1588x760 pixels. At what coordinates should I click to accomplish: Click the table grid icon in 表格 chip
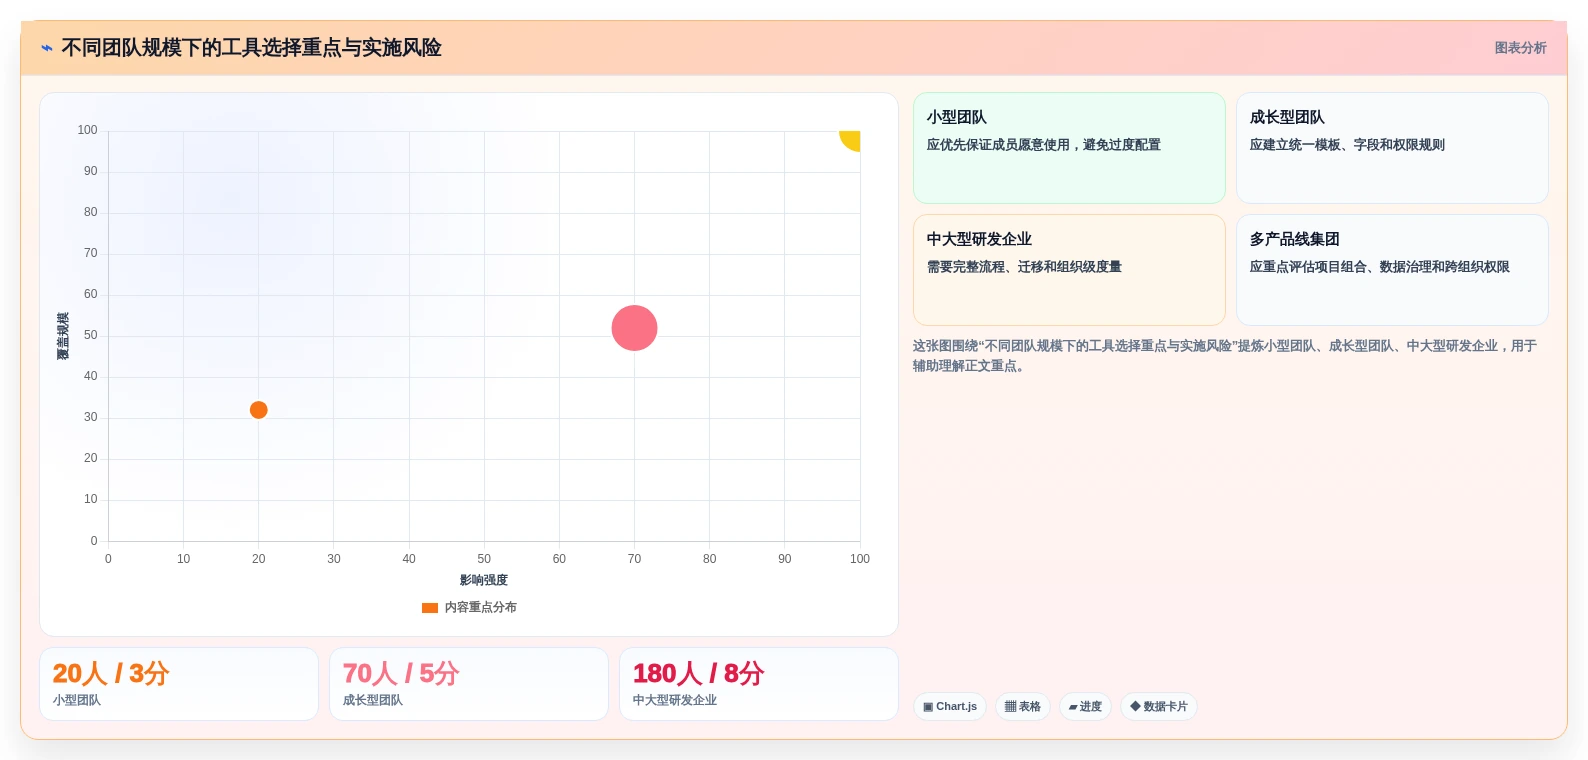coord(1010,707)
